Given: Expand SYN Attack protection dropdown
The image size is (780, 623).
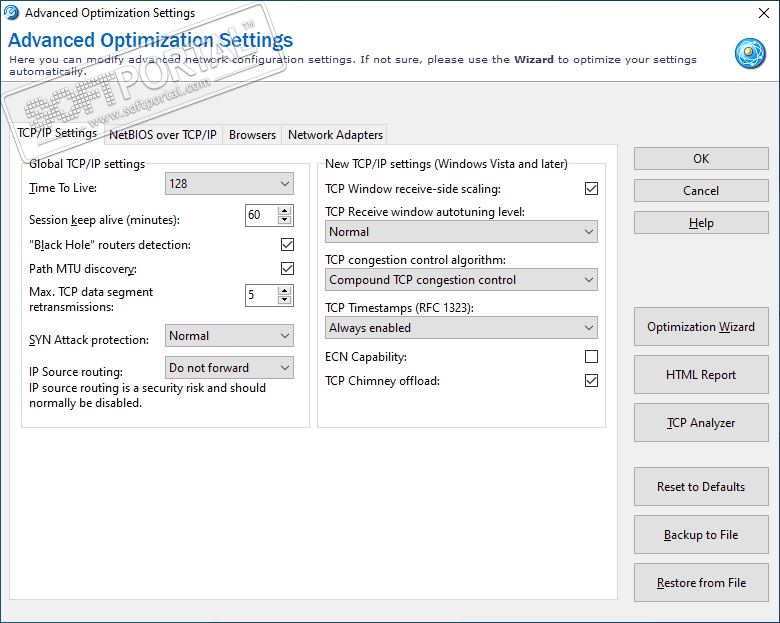Looking at the screenshot, I should [x=229, y=336].
